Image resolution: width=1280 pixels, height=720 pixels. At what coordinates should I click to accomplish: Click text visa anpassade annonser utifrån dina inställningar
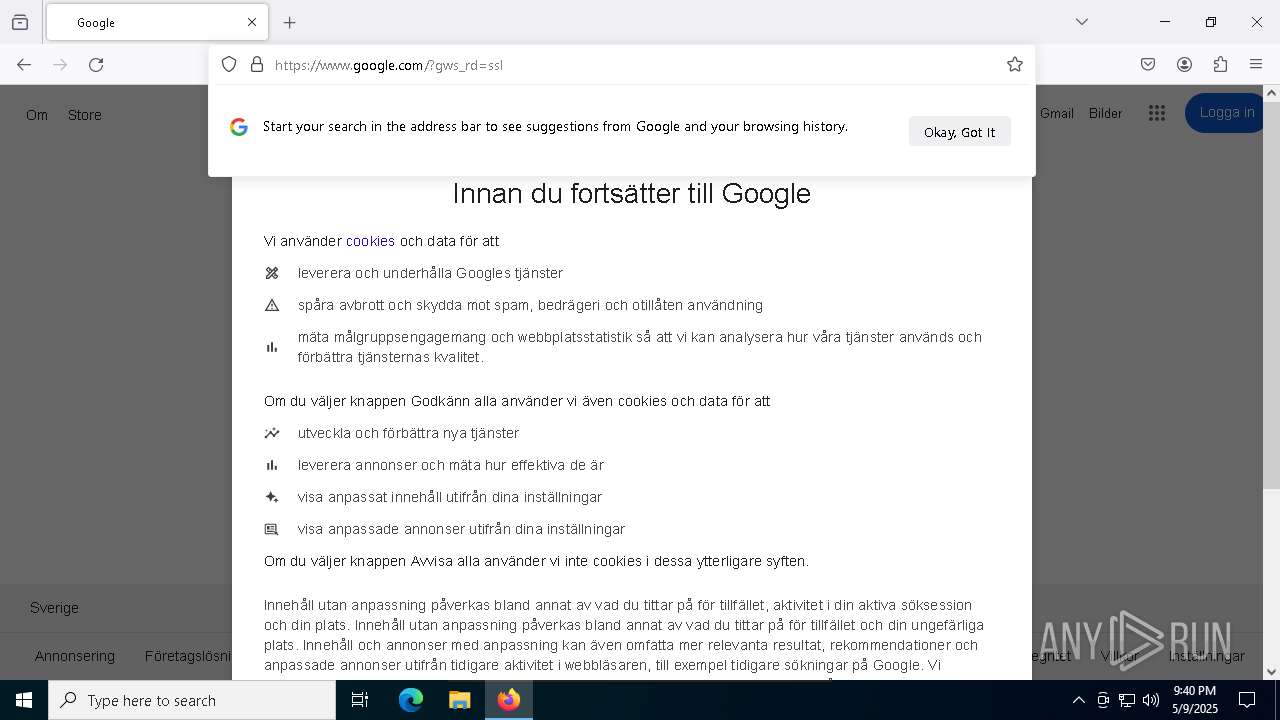(461, 529)
